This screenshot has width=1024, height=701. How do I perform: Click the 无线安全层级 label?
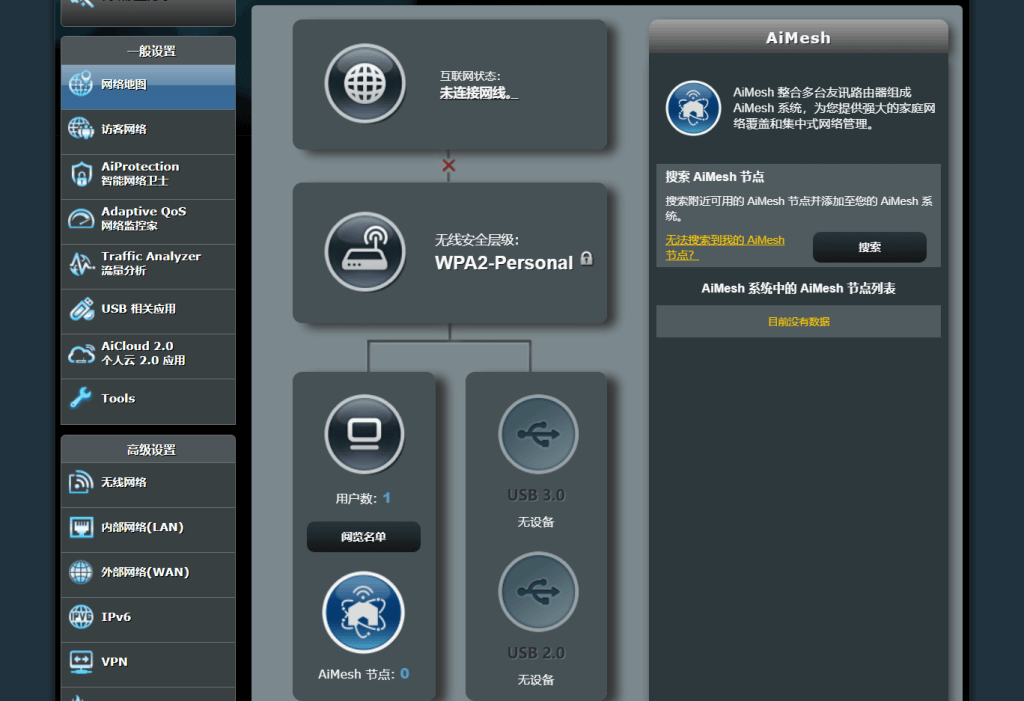coord(477,240)
